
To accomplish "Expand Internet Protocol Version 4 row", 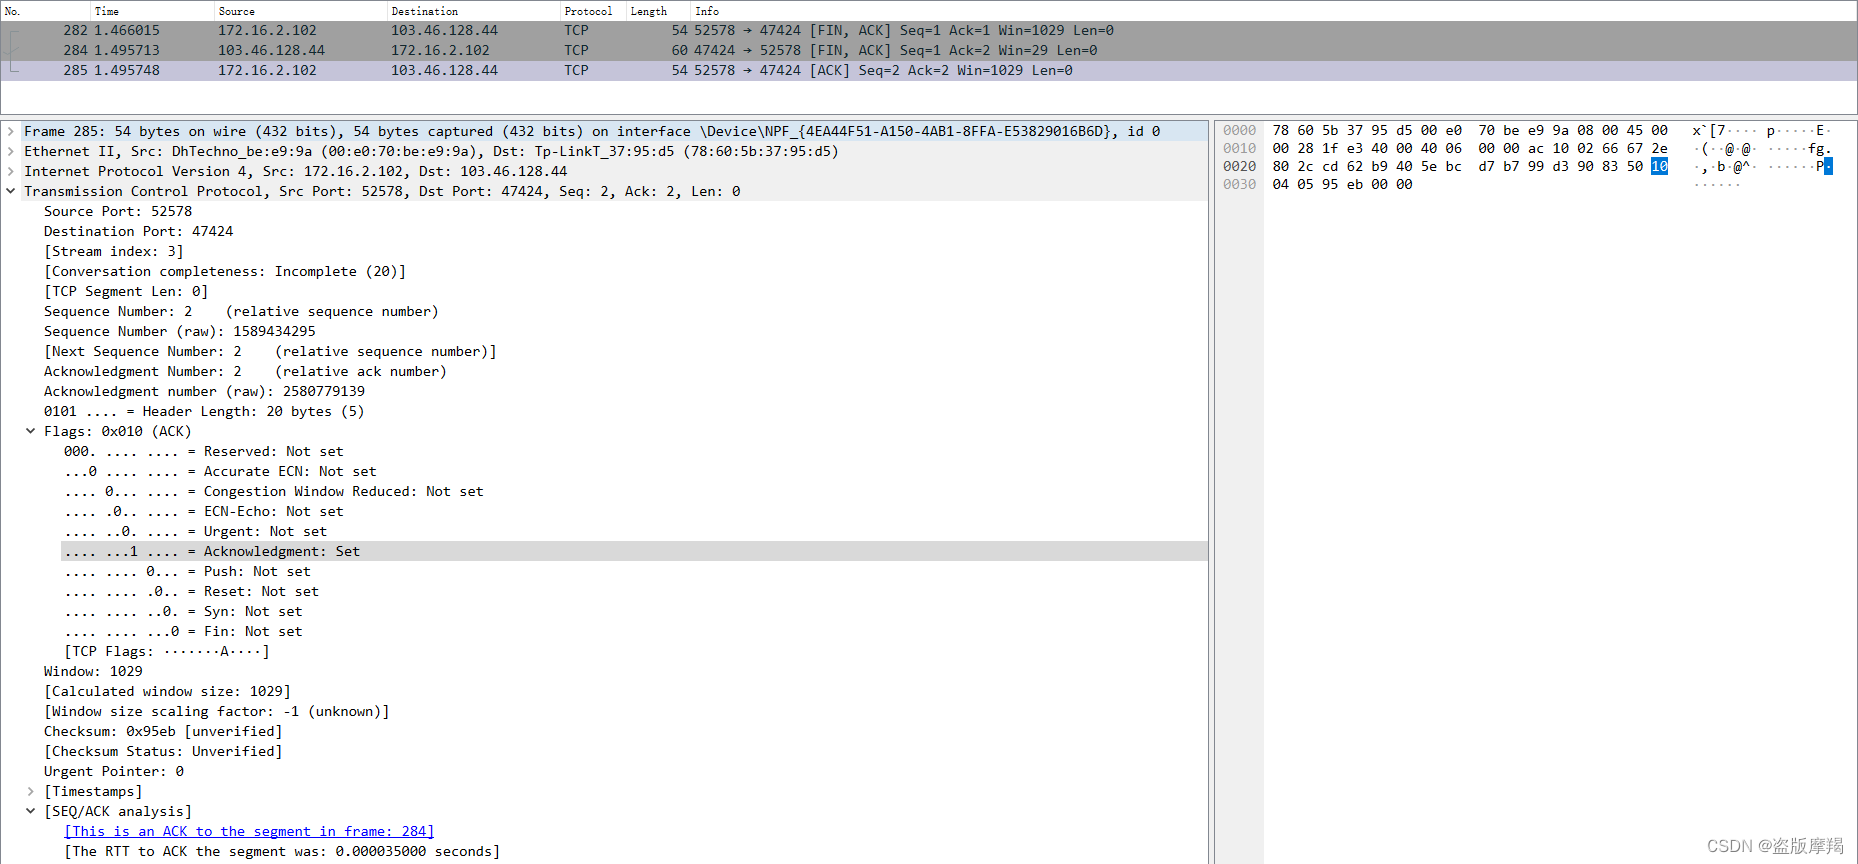I will 11,171.
